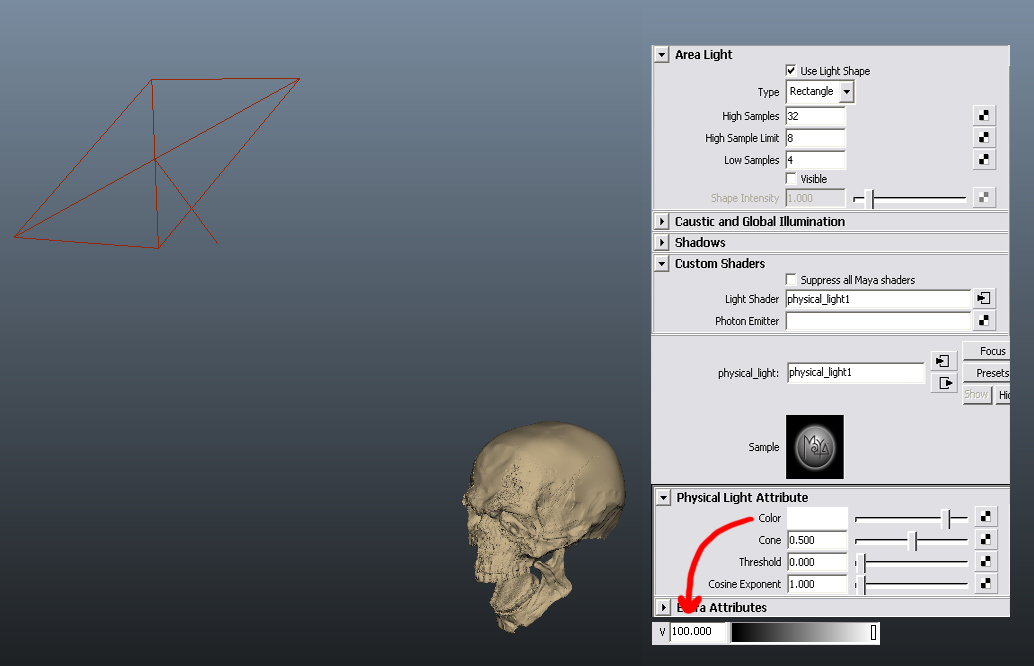Click map button next to Photon Emitter
The width and height of the screenshot is (1034, 666).
983,320
